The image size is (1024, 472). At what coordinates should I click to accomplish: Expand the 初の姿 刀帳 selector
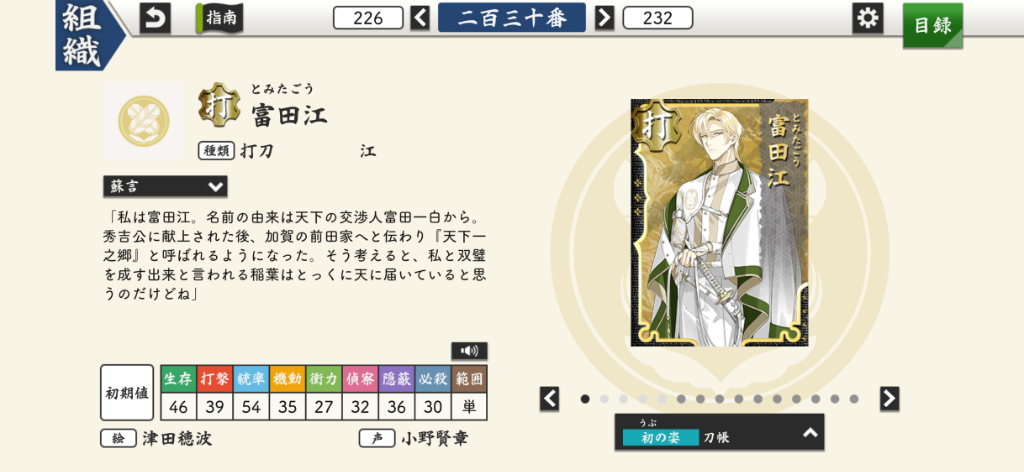(x=719, y=432)
